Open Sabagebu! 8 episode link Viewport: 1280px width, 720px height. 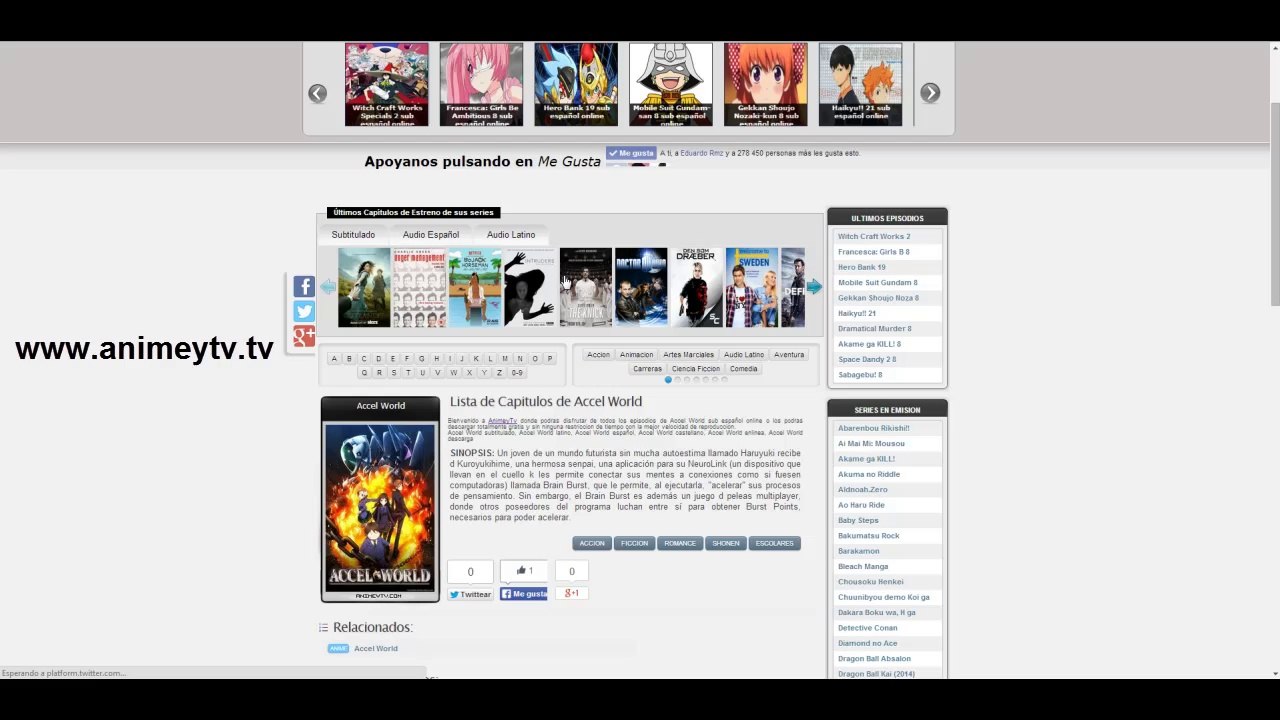tap(860, 374)
